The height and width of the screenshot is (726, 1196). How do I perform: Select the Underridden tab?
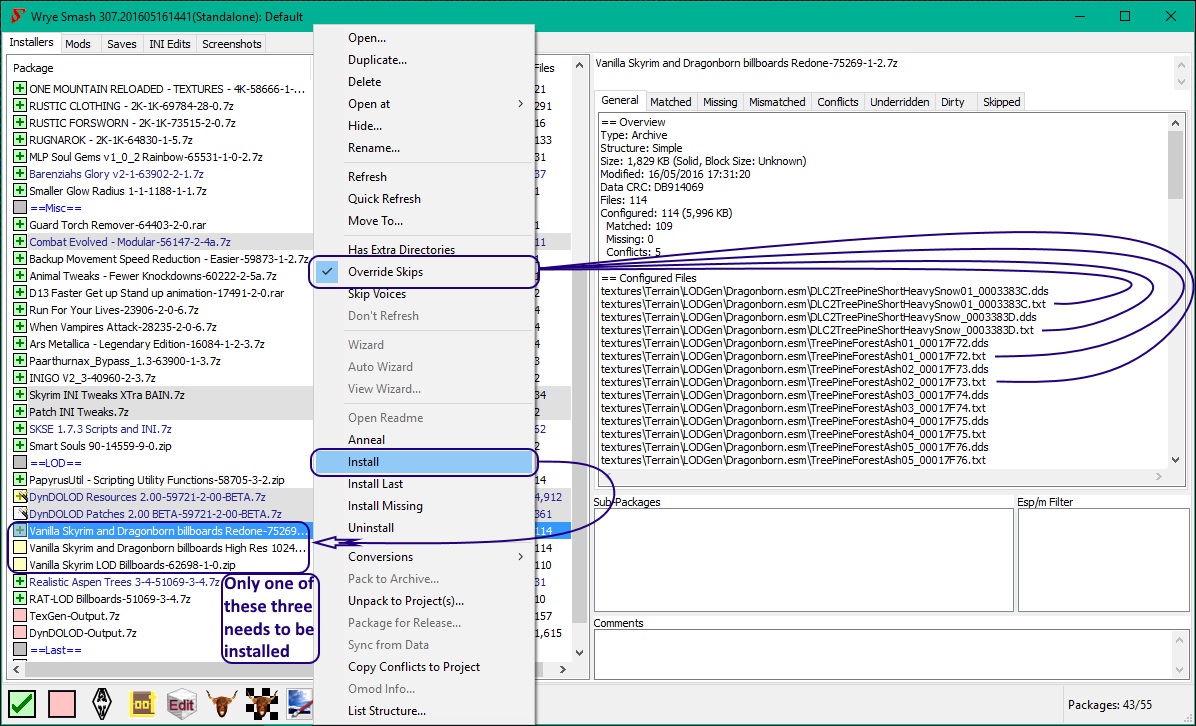[x=899, y=101]
